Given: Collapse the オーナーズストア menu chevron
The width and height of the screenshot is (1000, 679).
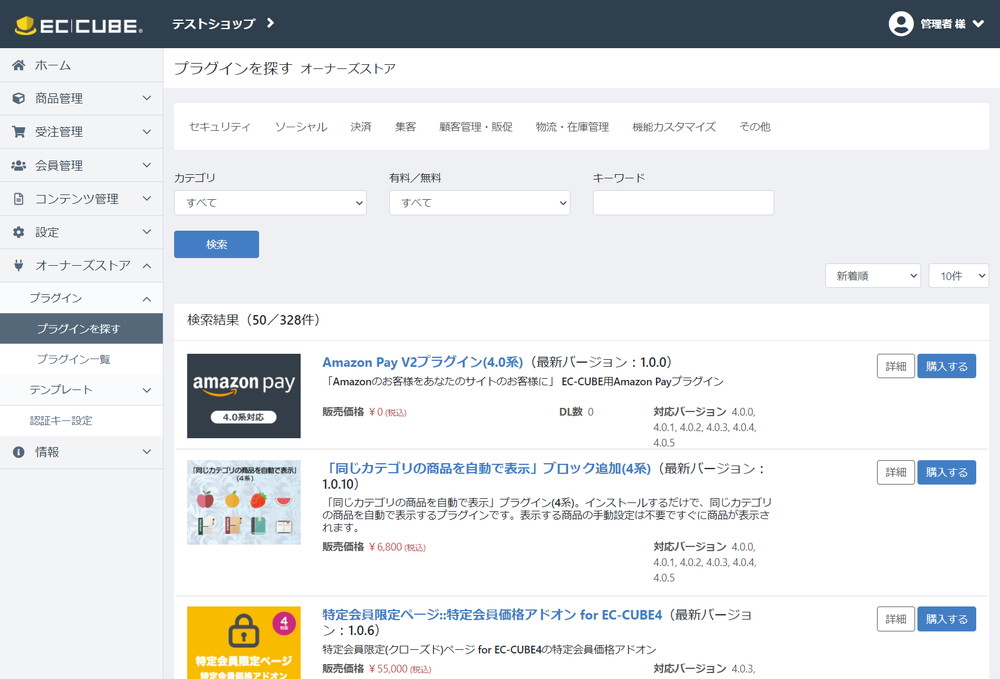Looking at the screenshot, I should click(x=147, y=265).
